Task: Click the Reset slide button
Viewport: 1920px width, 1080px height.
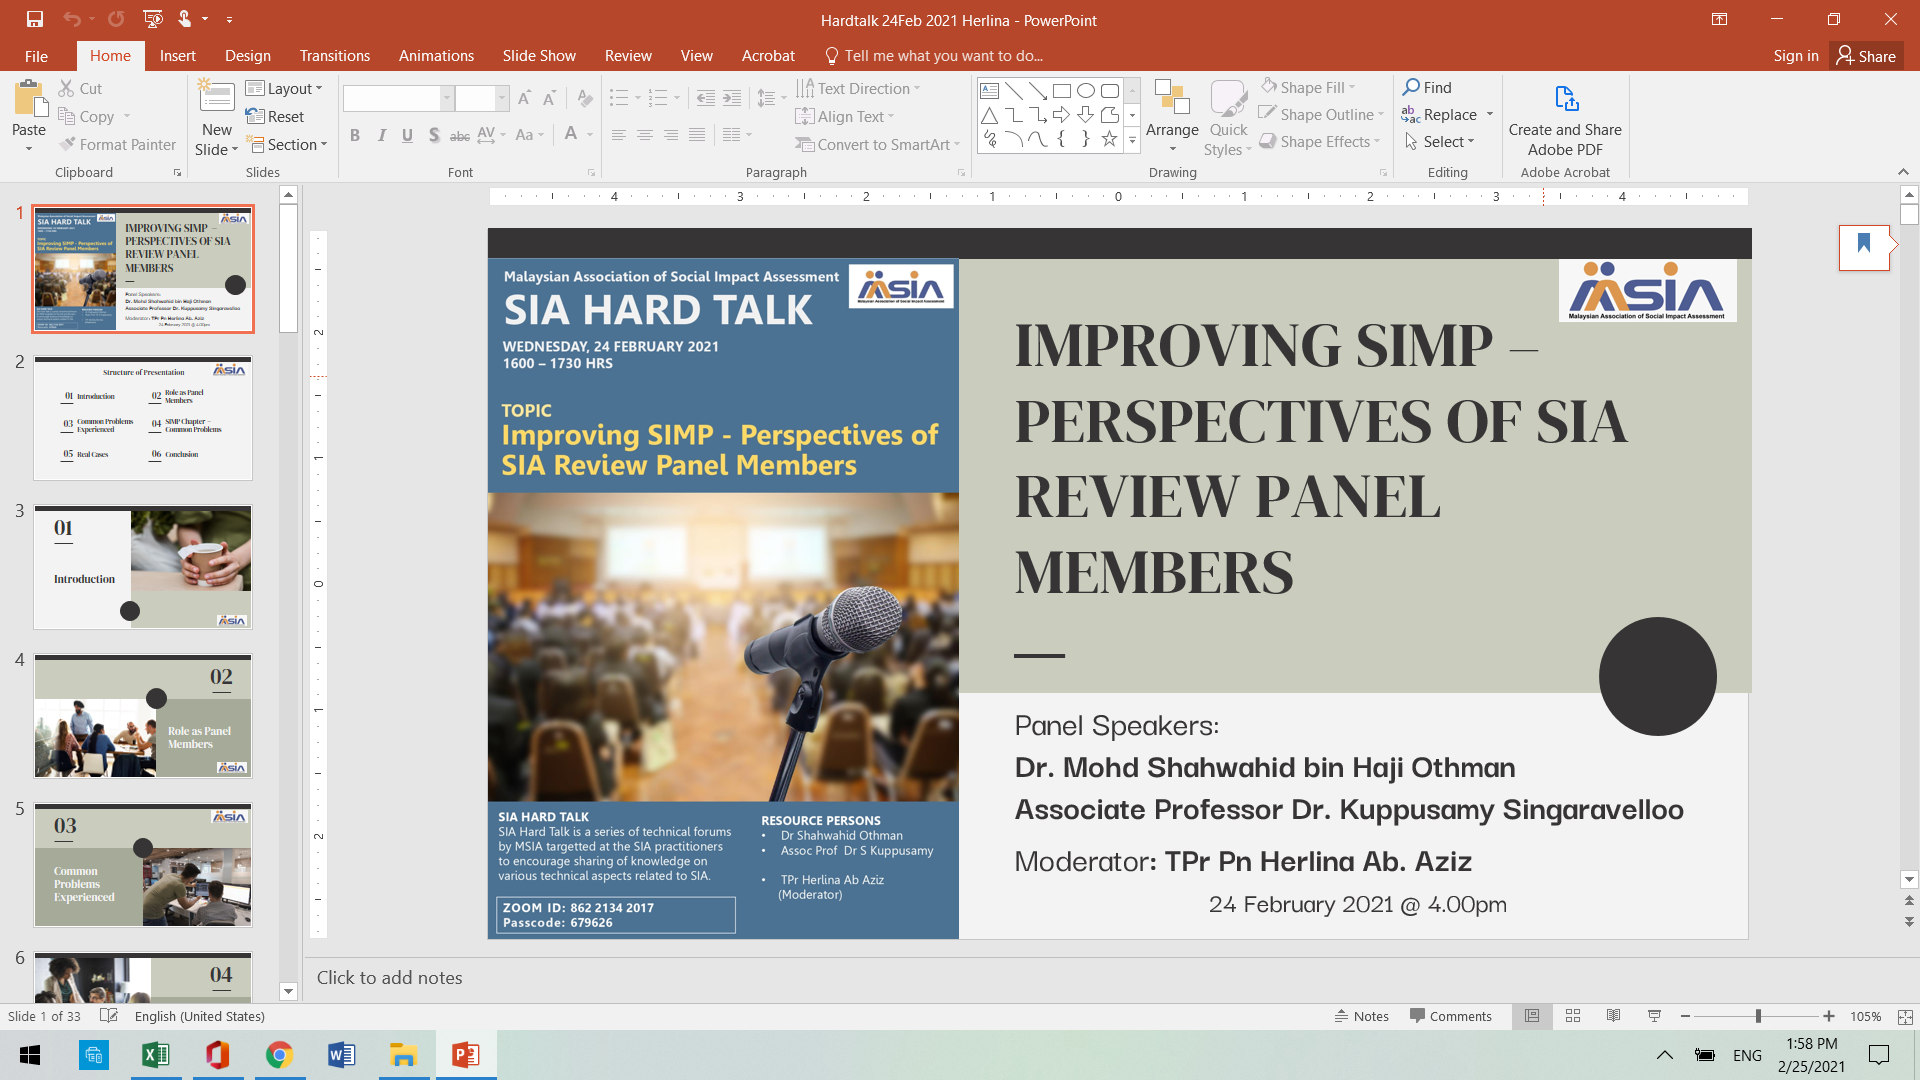Action: click(x=275, y=117)
